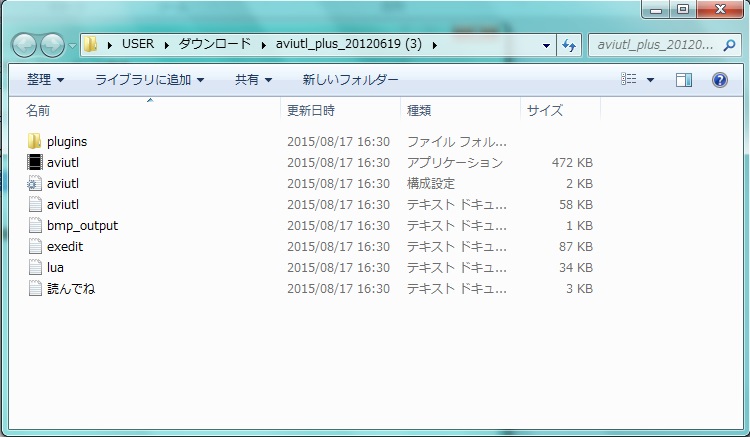750x437 pixels.
Task: Click the date of the lua row
Action: pos(338,268)
